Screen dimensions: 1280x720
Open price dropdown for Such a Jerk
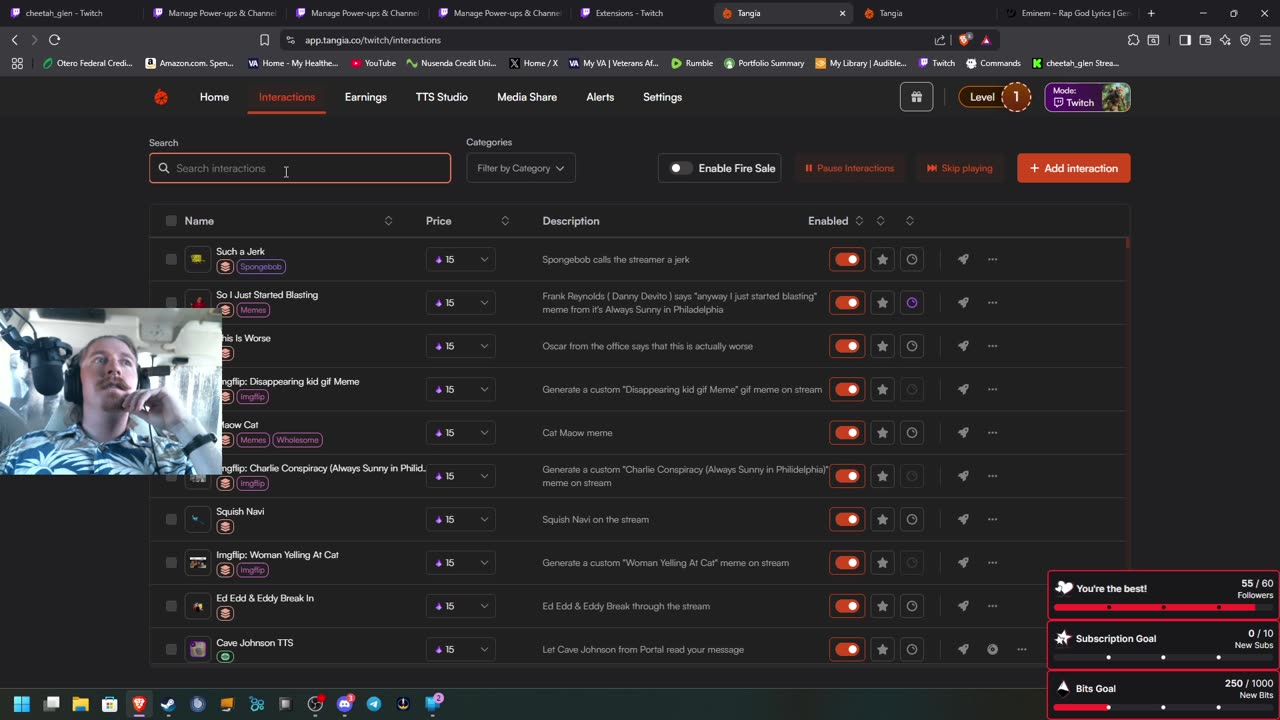(x=460, y=259)
